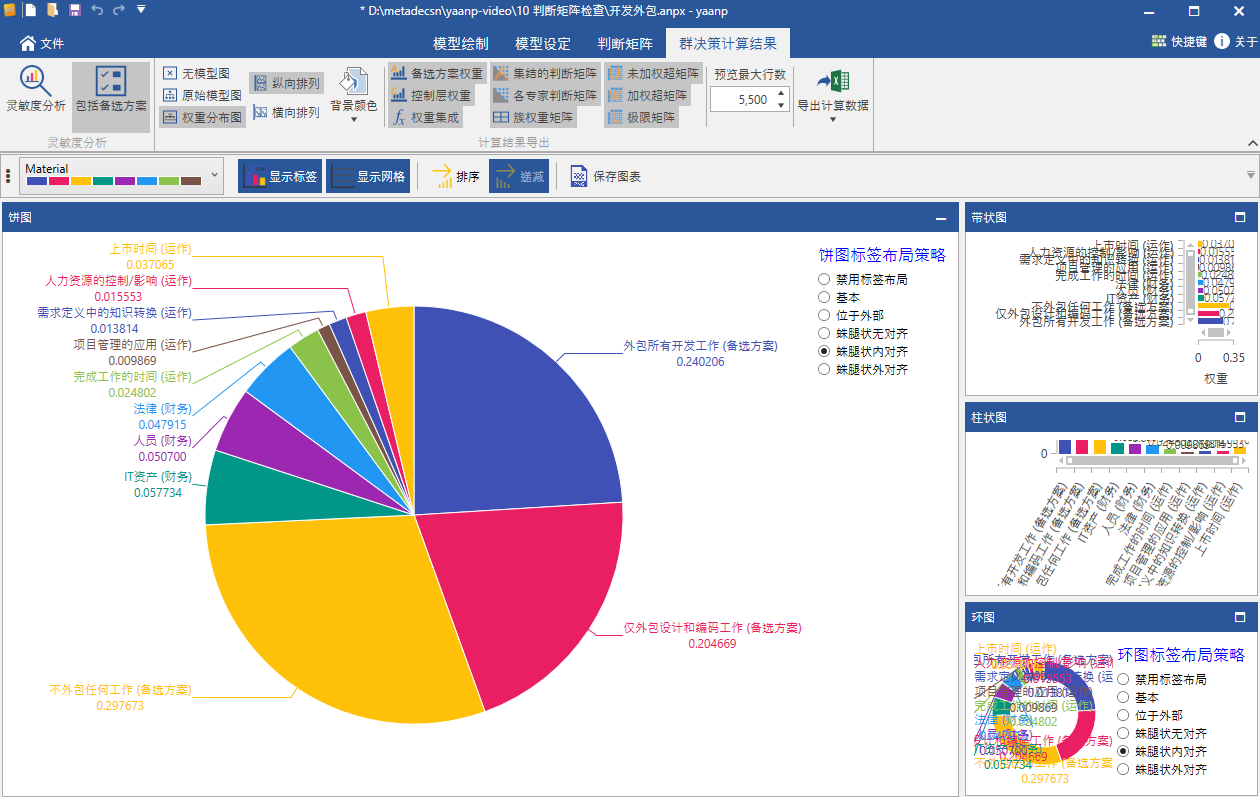
Task: Minimize the 饼图 panel
Action: click(940, 217)
